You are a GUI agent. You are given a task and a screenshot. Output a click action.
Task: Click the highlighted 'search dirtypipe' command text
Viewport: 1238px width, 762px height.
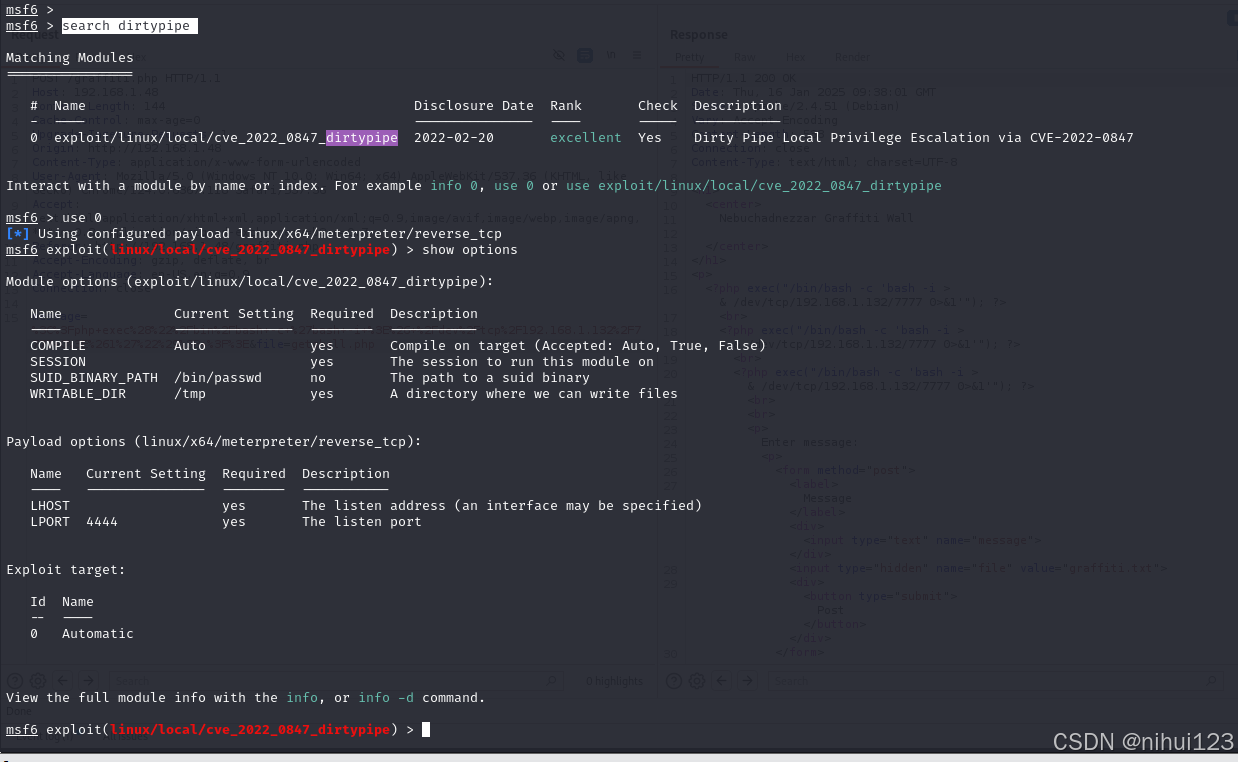(126, 25)
